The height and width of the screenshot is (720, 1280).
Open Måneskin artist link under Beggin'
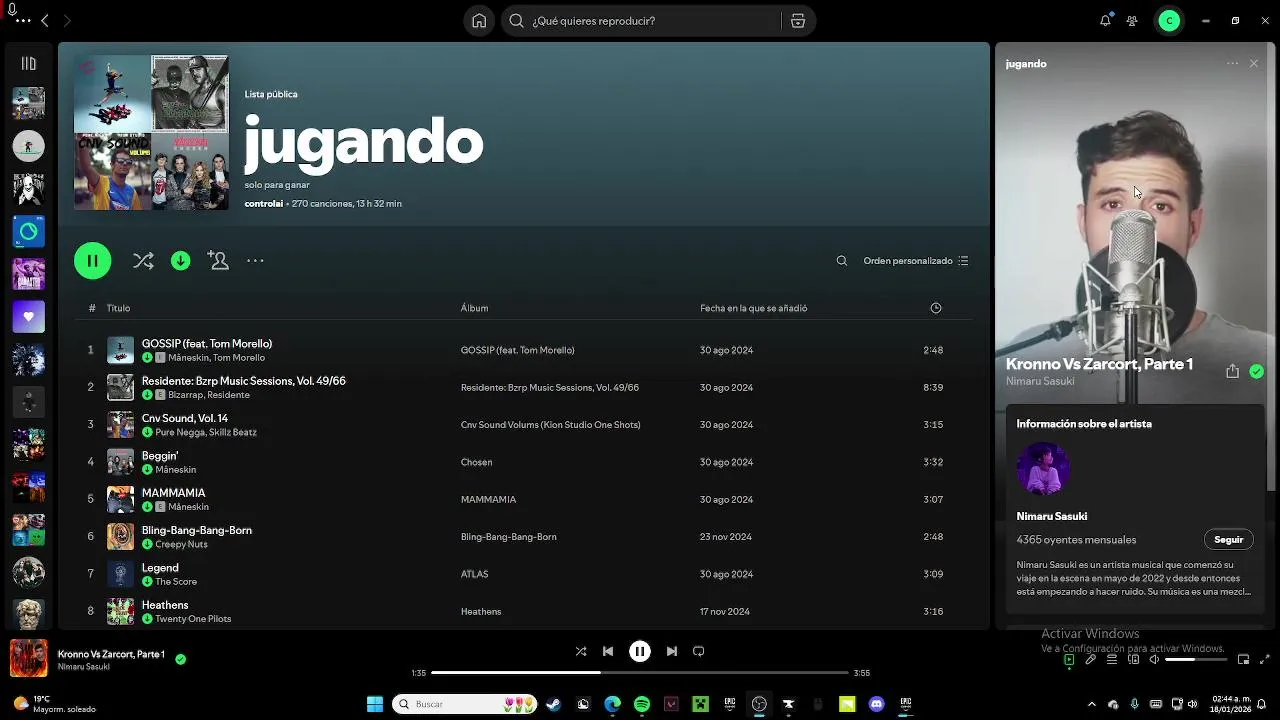point(176,470)
